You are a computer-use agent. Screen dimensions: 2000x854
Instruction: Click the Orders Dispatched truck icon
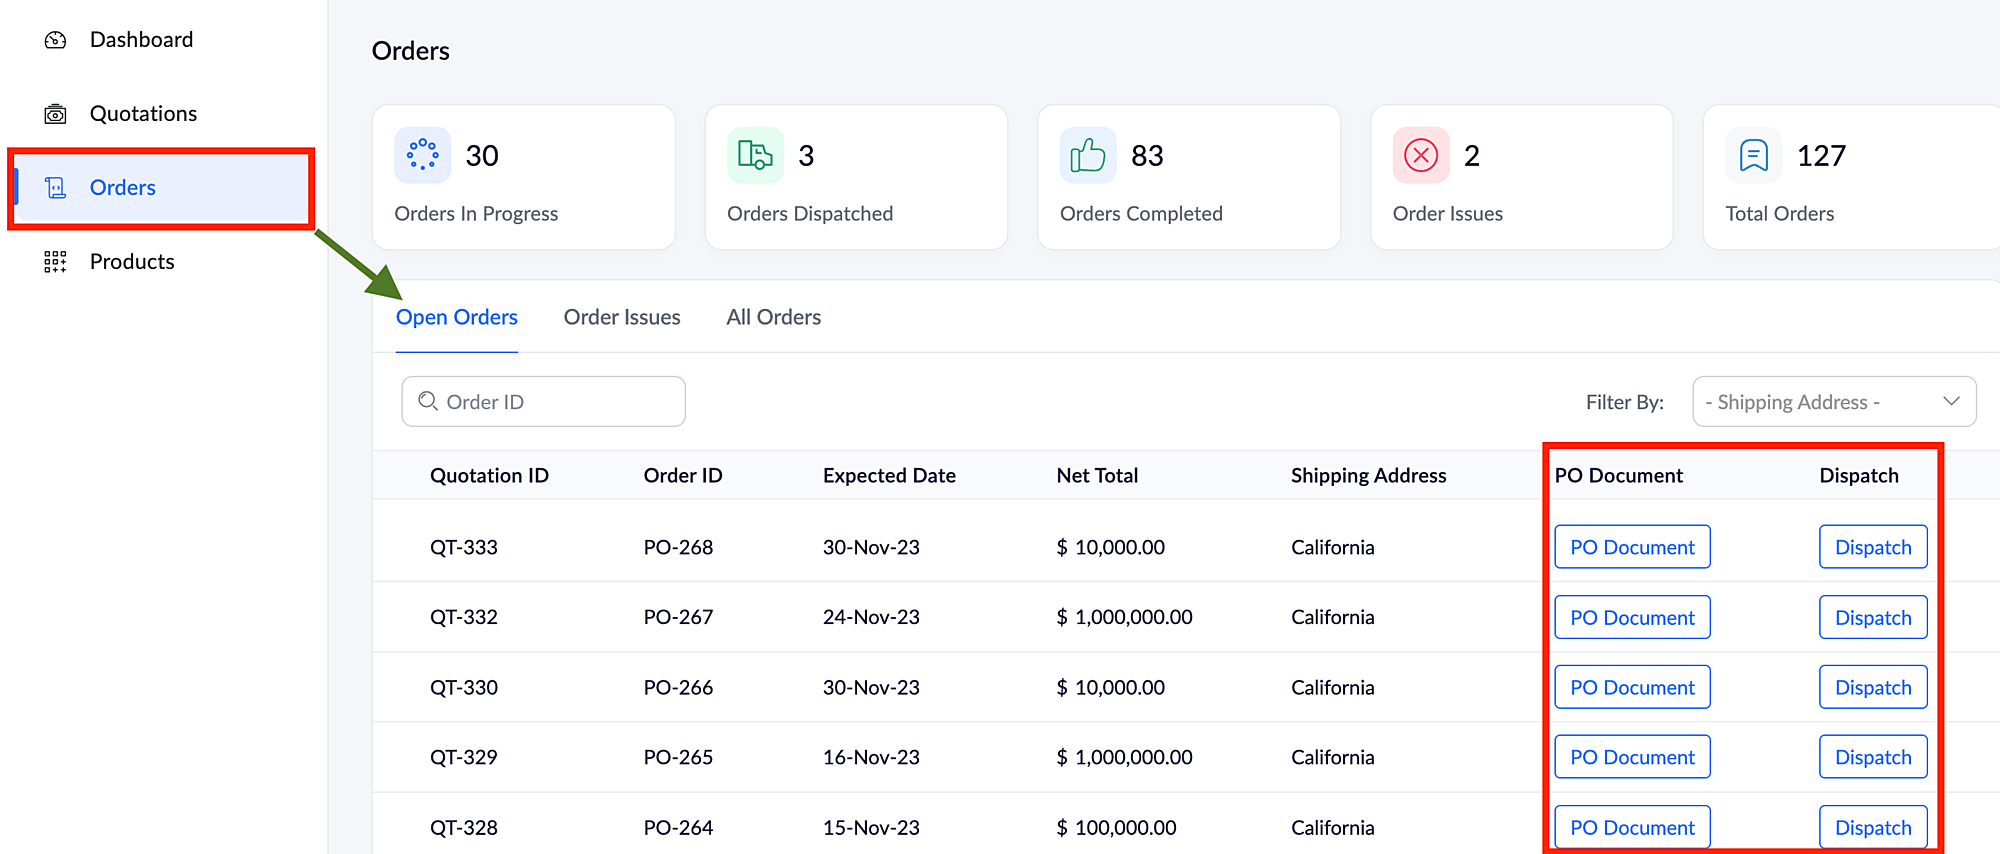click(755, 155)
